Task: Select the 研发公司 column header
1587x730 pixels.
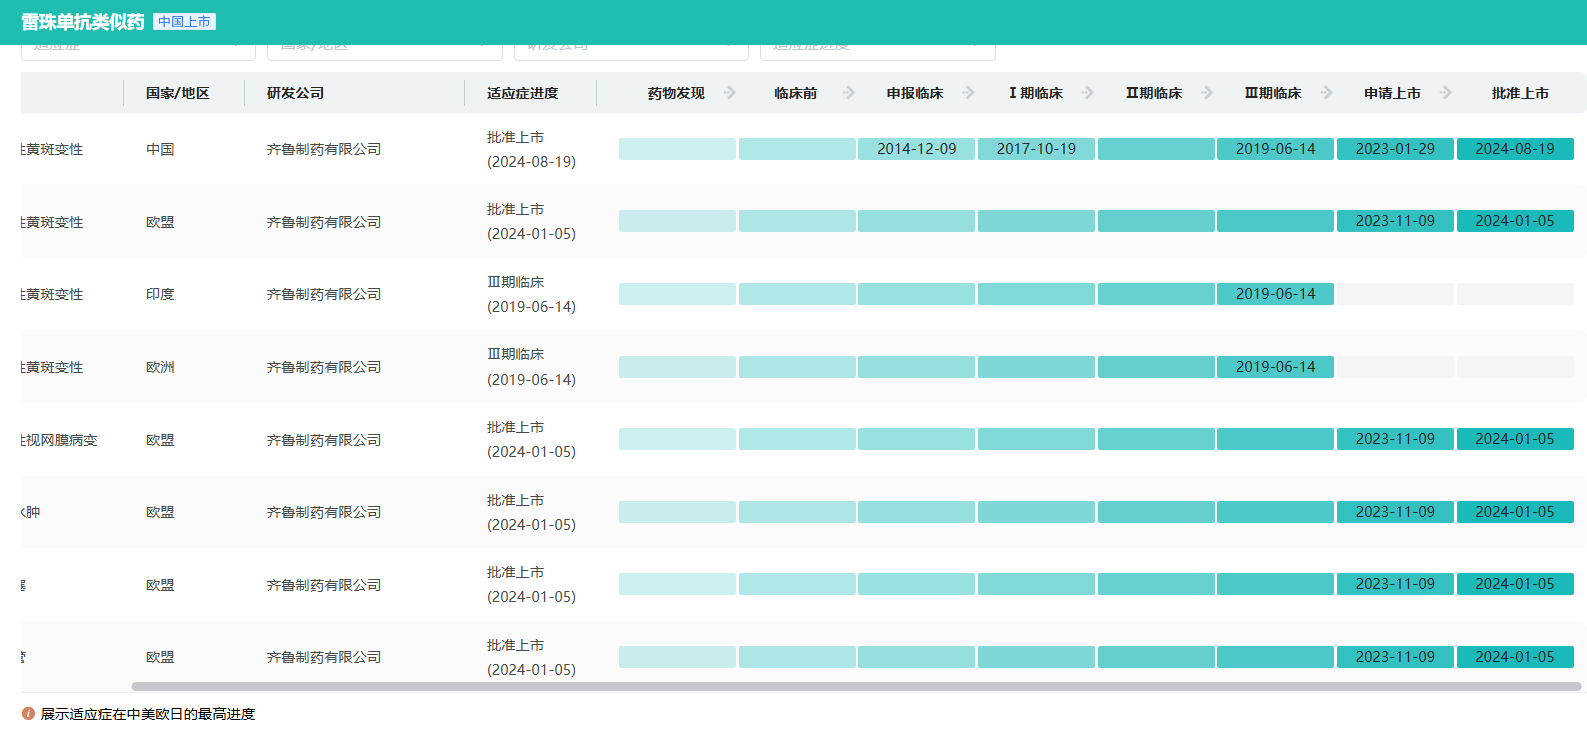Action: tap(295, 93)
